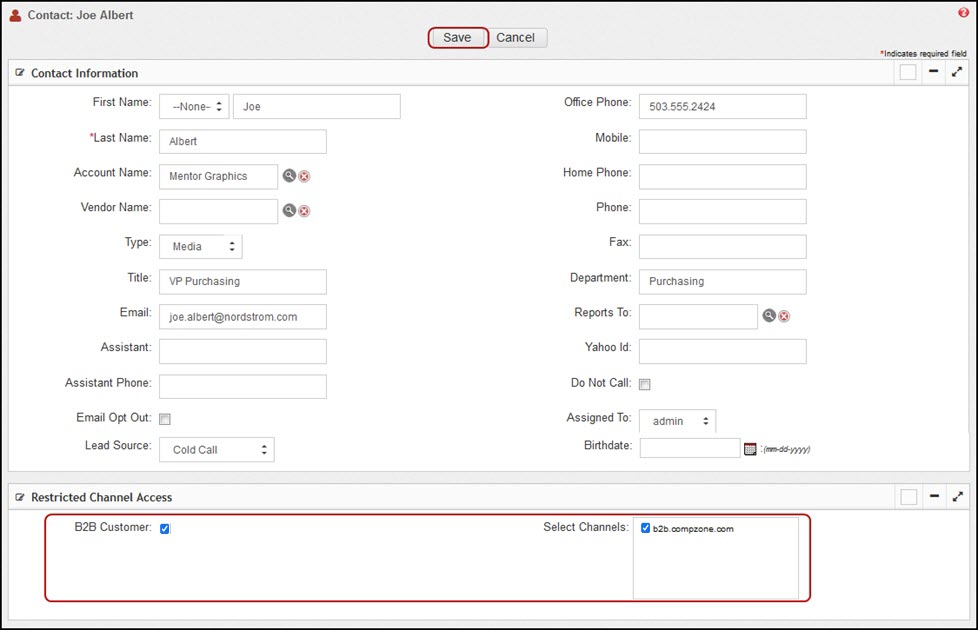Search the Reports To field with magnifier icon

coord(769,316)
